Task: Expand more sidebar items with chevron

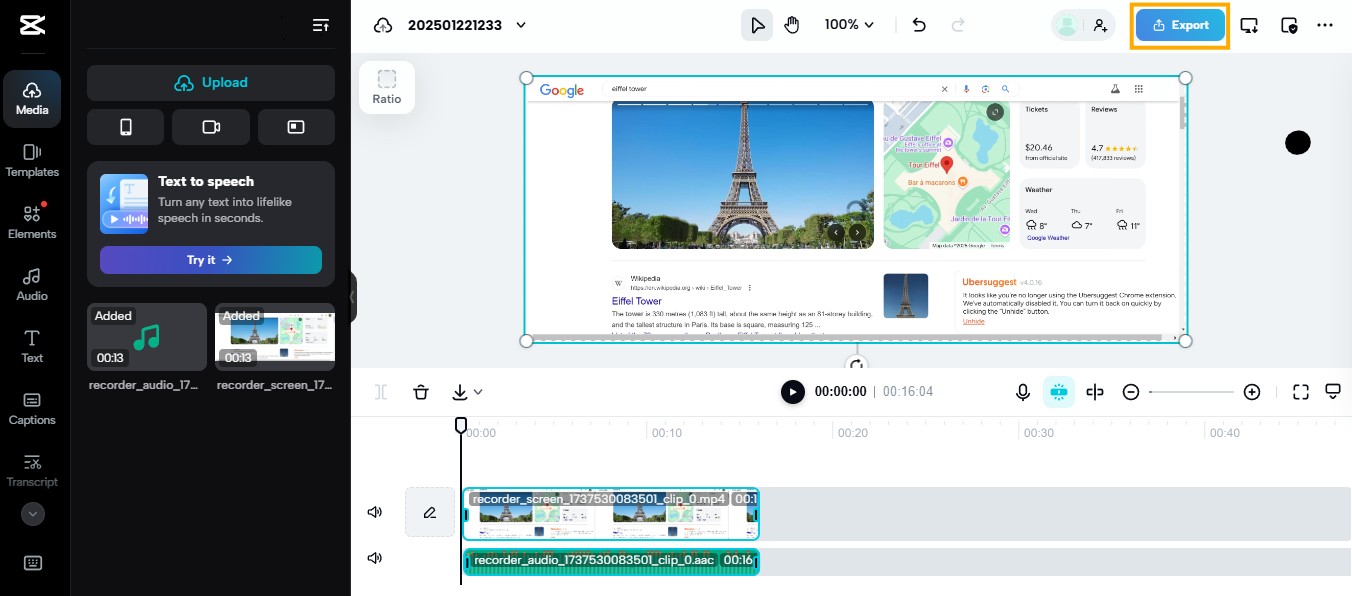Action: tap(33, 514)
